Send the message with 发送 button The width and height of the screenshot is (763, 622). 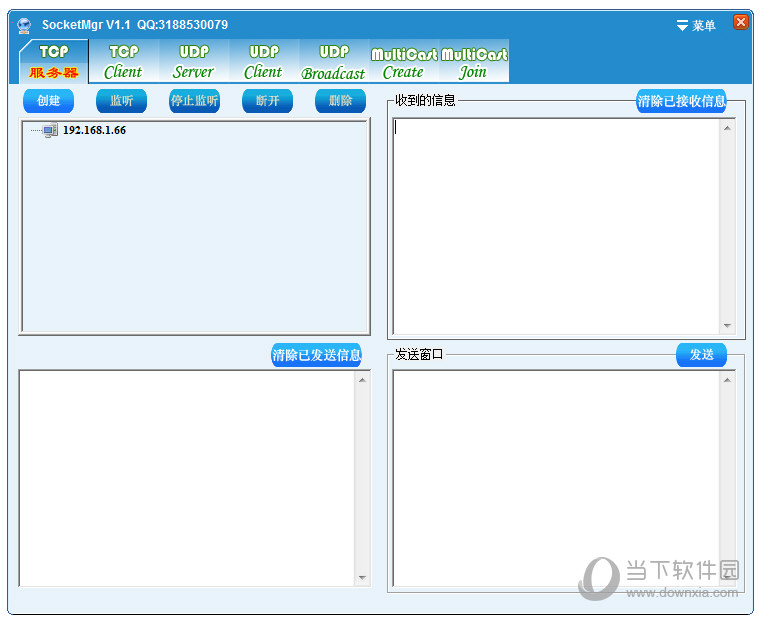[x=701, y=355]
